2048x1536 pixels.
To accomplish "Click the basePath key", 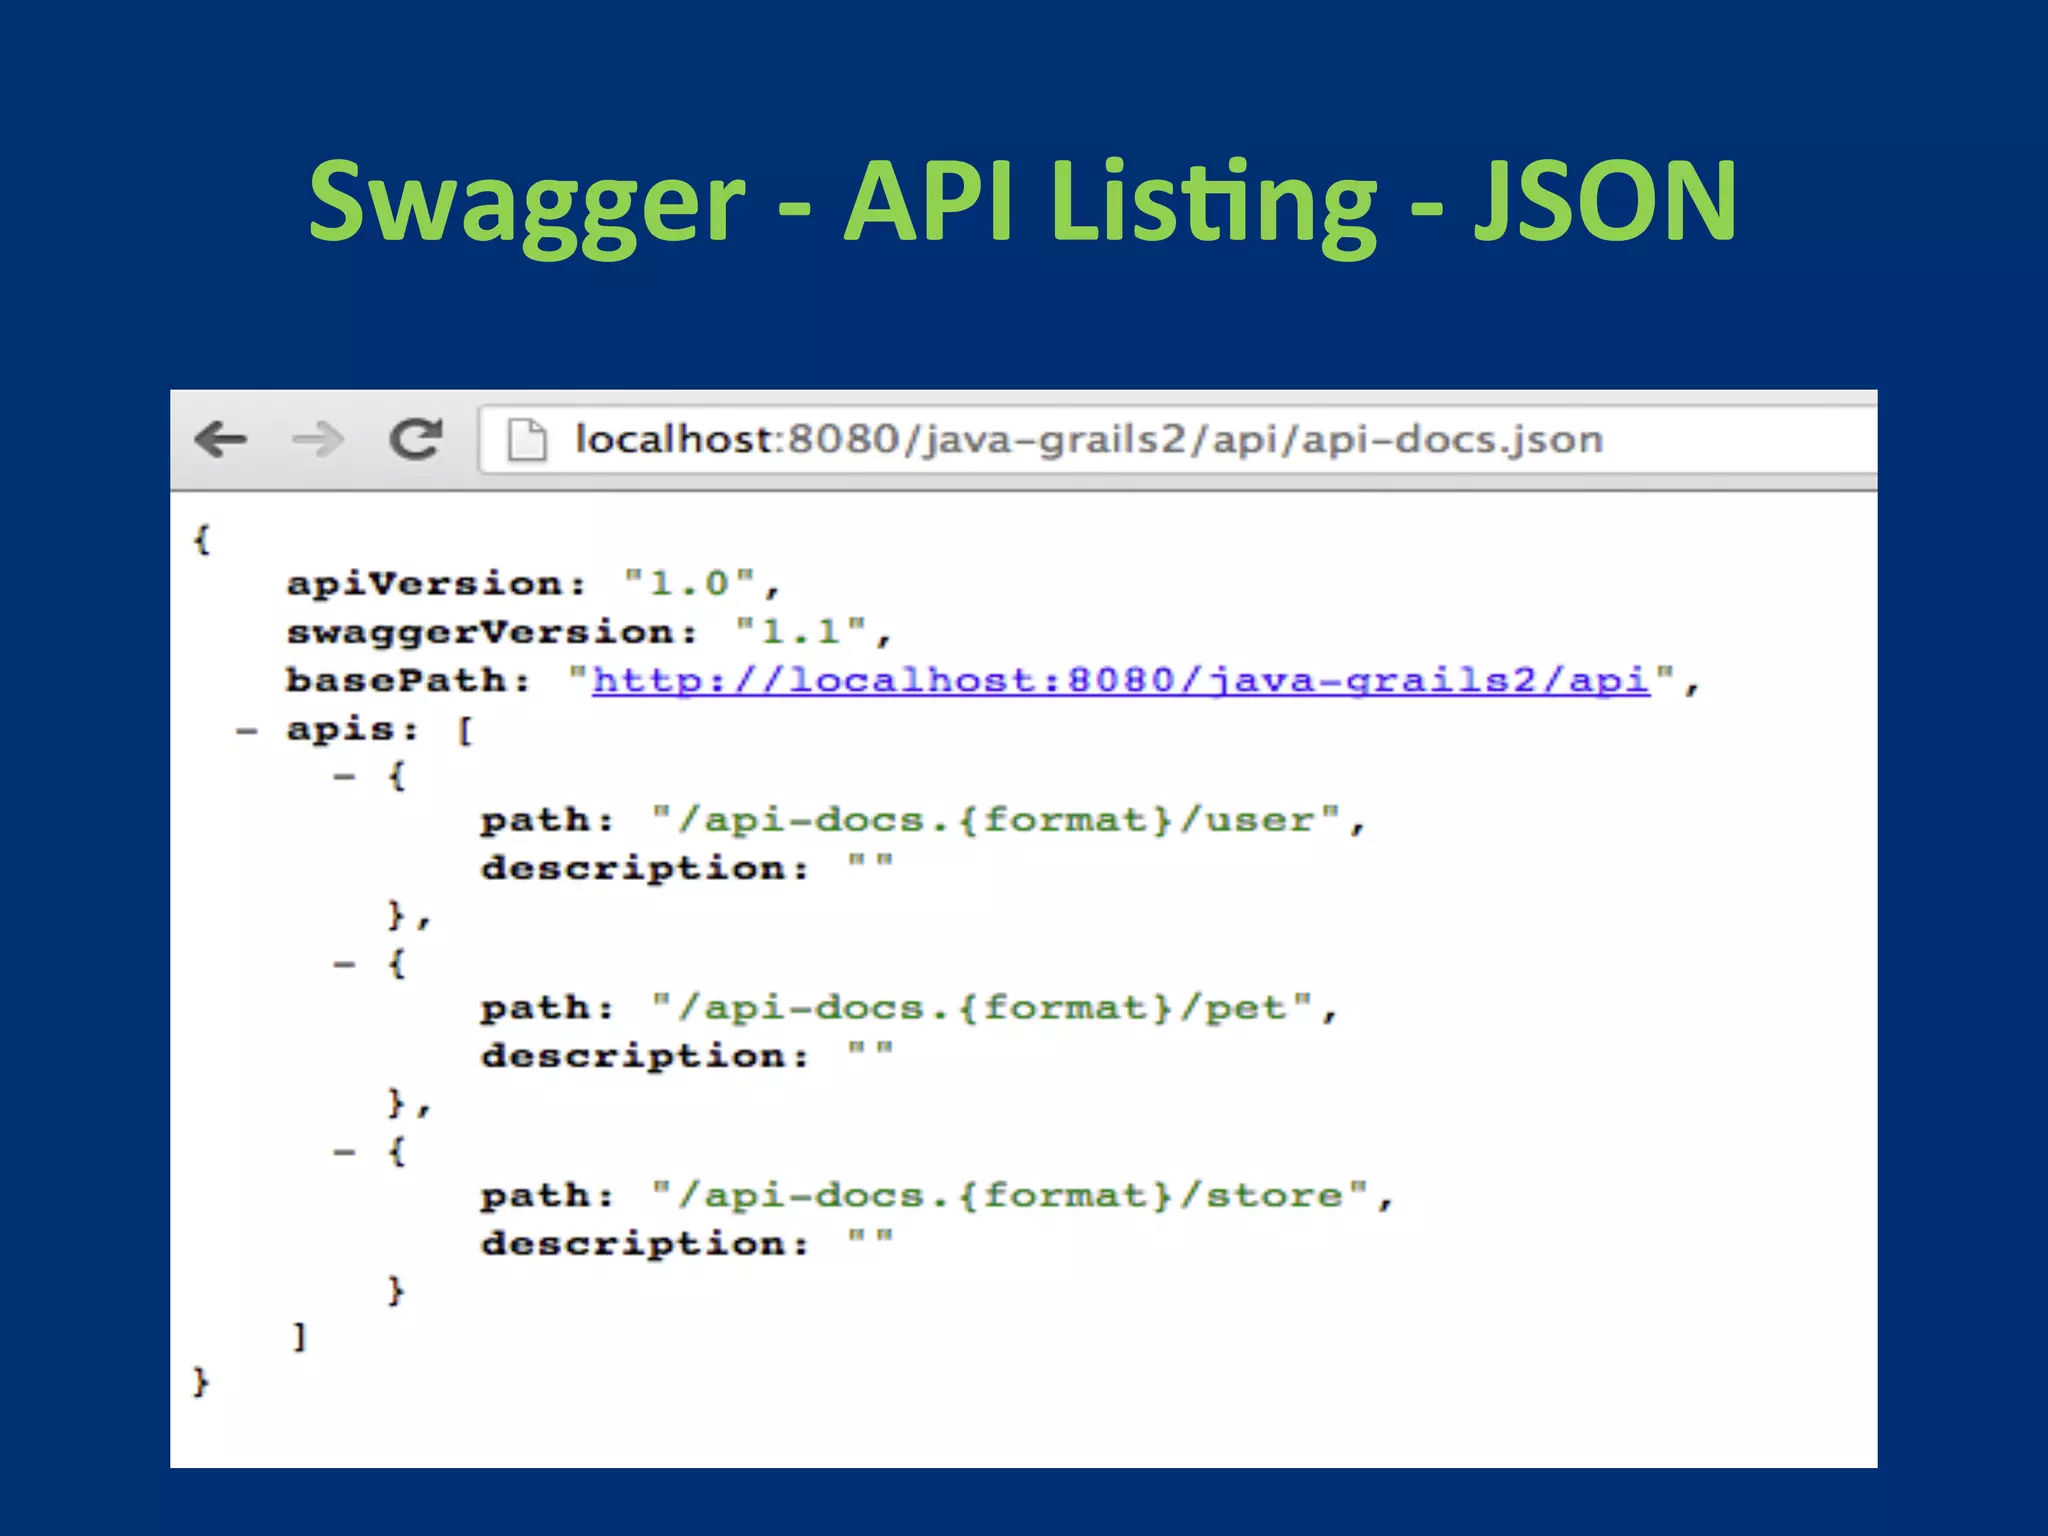I will coord(408,681).
